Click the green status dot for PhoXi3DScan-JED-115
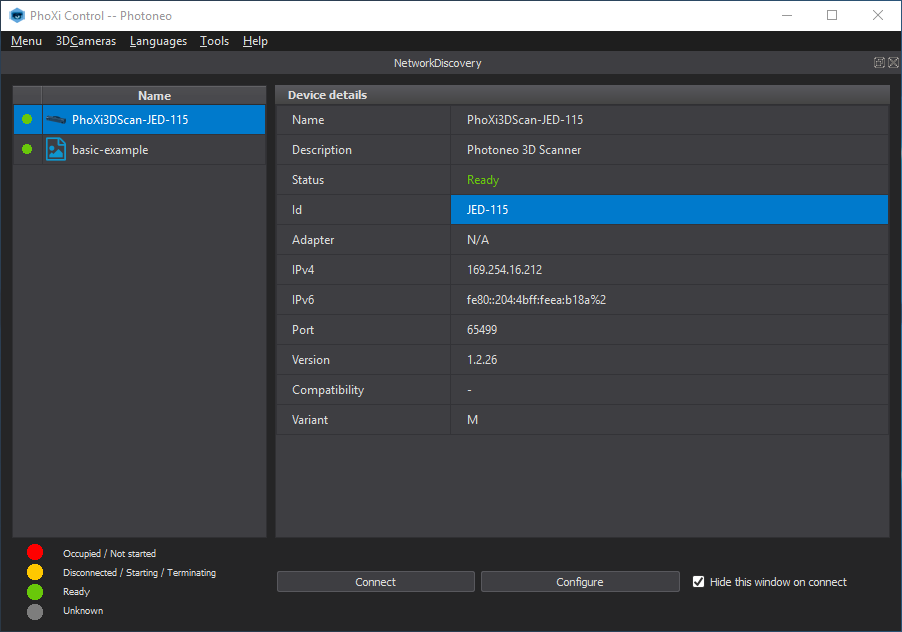Screen dimensions: 902x632 pos(27,120)
